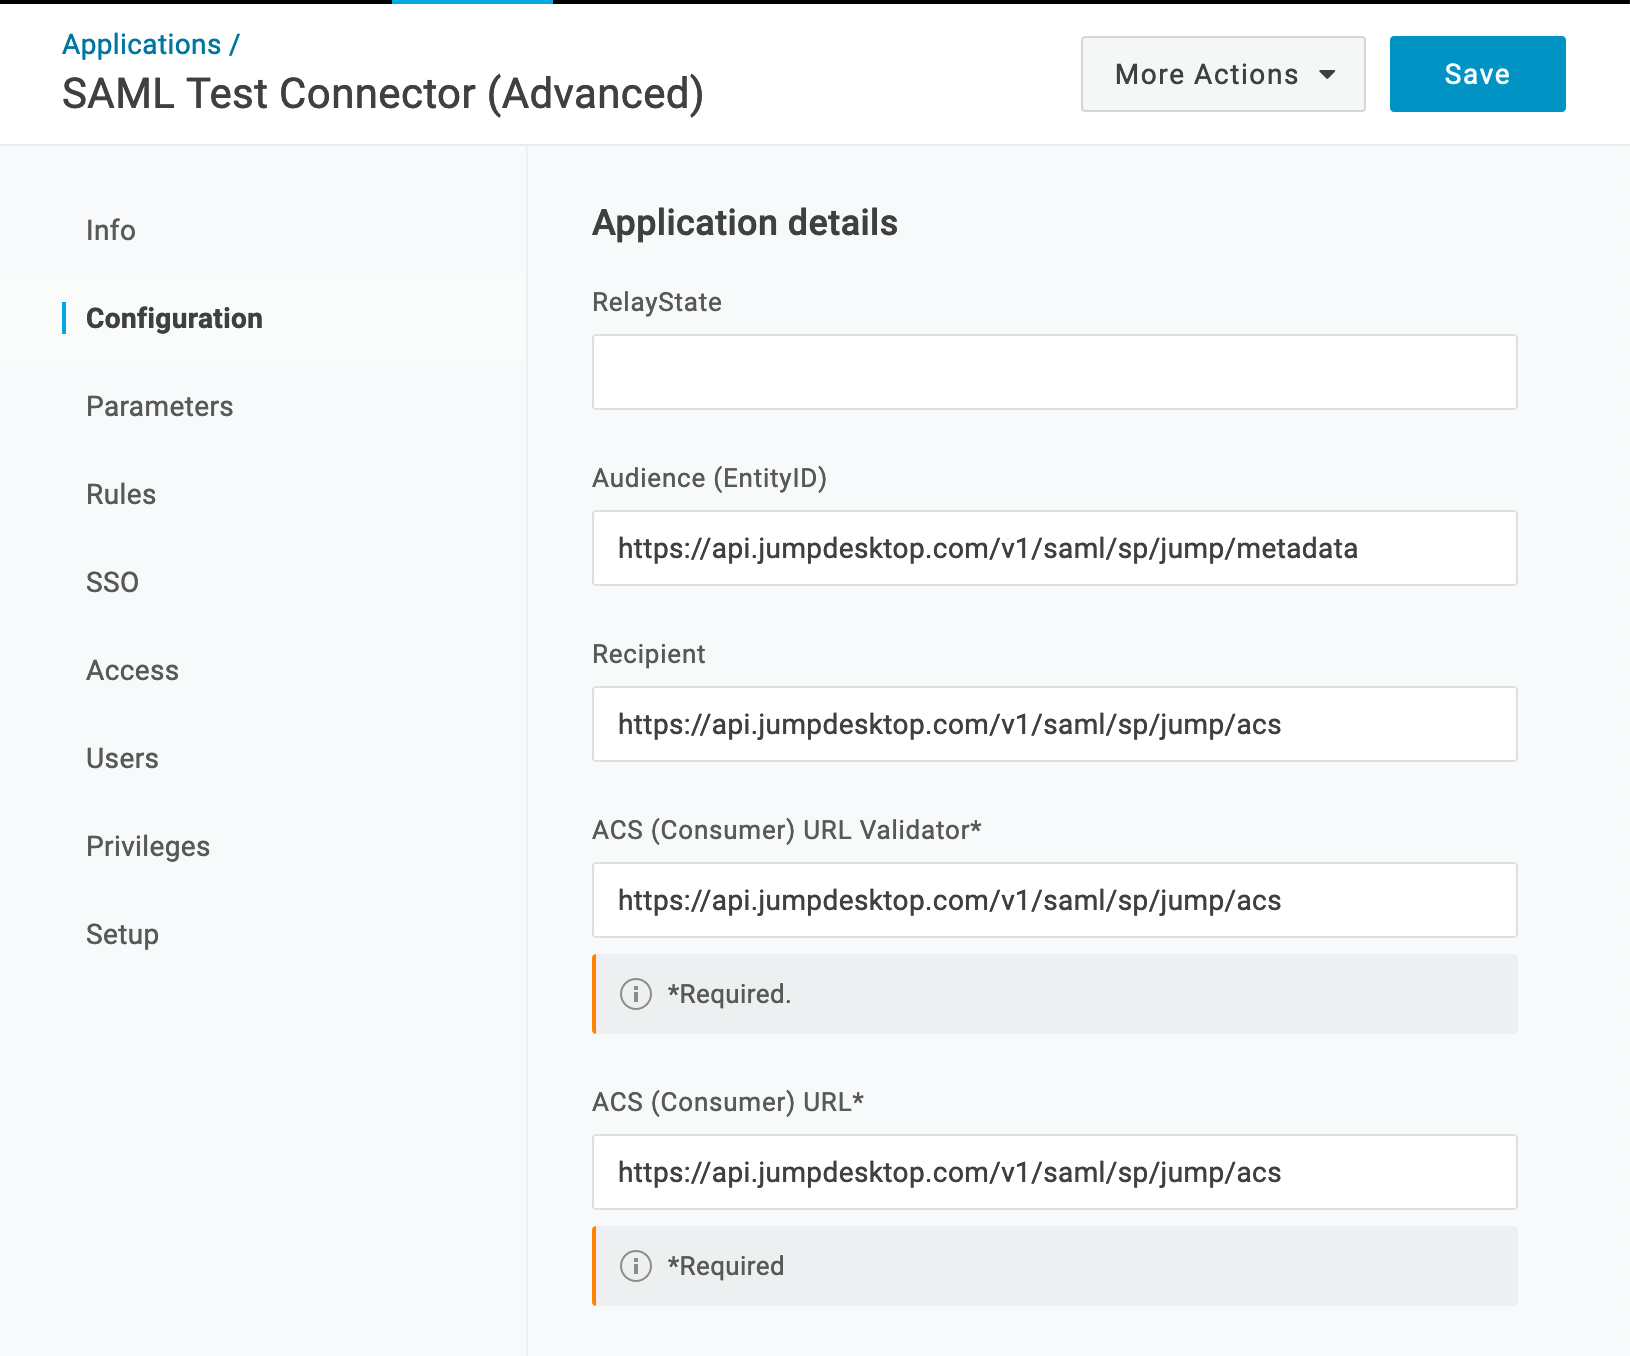
Task: Go to the Parameters tab
Action: (159, 406)
